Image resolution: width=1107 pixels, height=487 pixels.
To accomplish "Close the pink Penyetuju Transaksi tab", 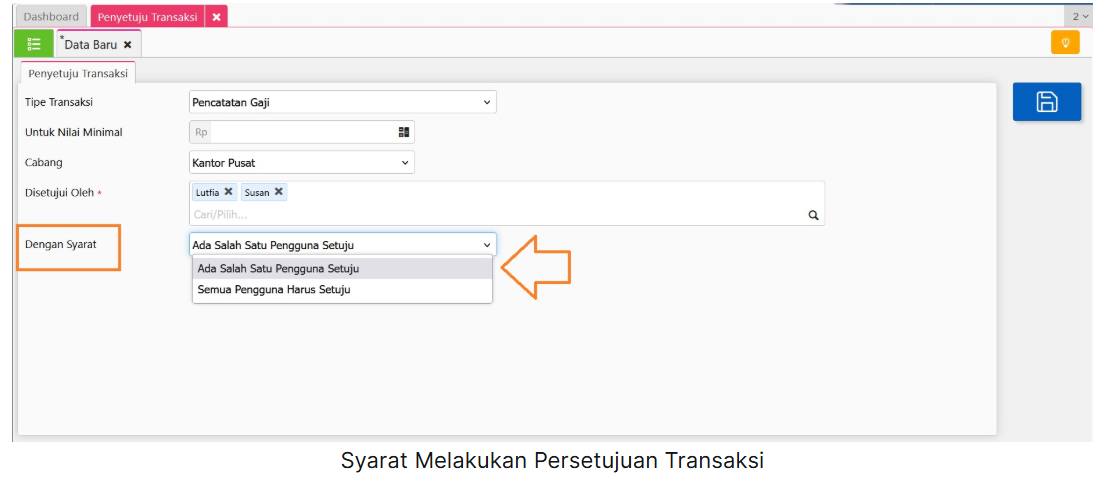I will tap(217, 17).
